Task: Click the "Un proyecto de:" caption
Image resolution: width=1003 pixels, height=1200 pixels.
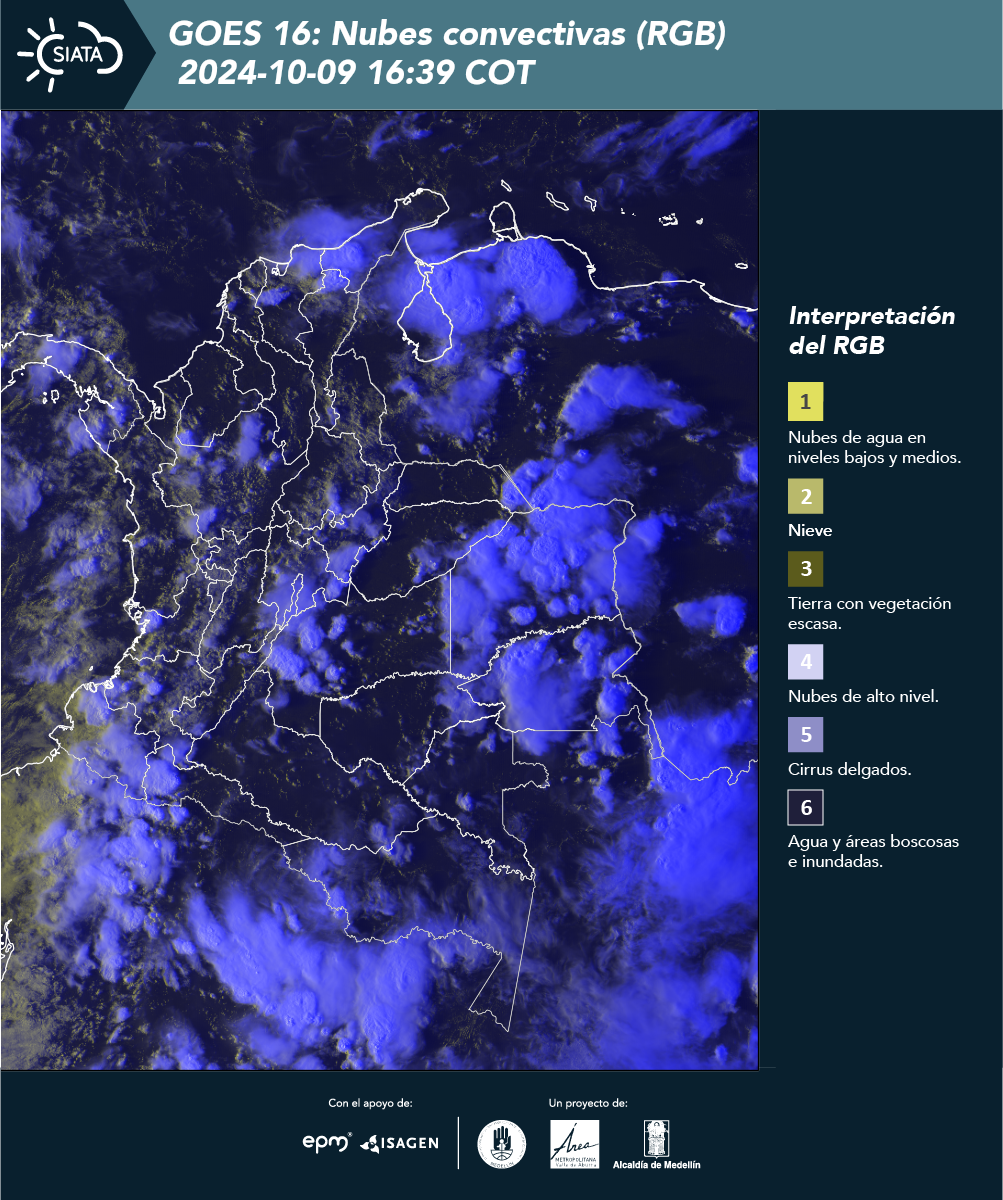Action: [588, 1103]
